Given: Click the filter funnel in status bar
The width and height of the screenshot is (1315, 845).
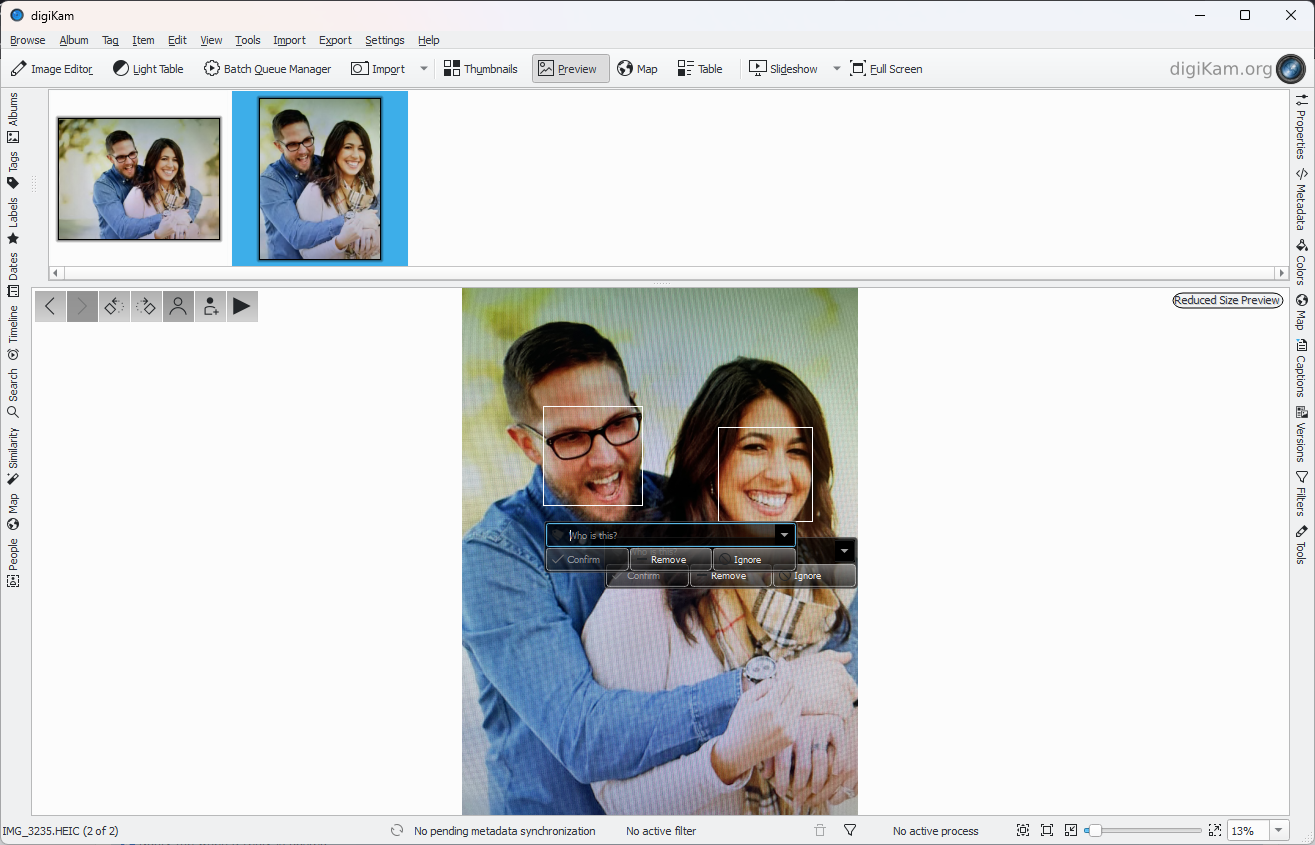Looking at the screenshot, I should point(850,831).
